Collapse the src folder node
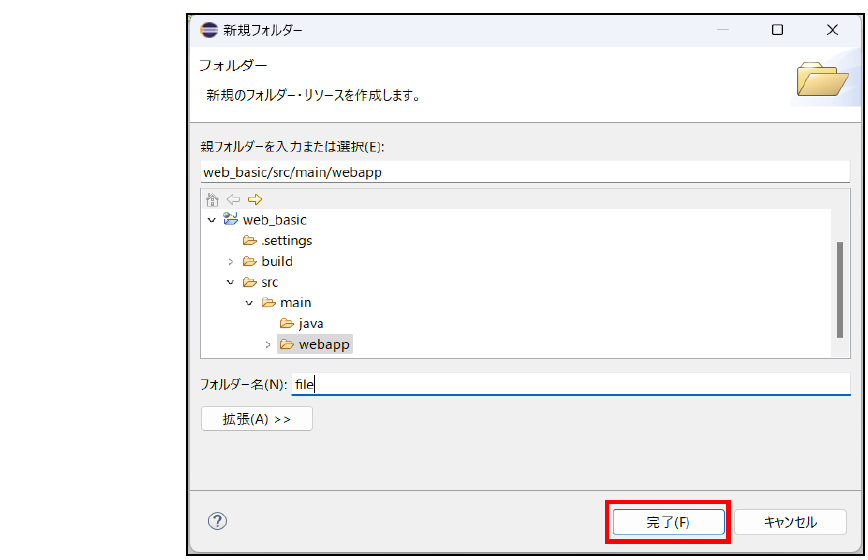Viewport: 868px width, 560px height. point(230,282)
